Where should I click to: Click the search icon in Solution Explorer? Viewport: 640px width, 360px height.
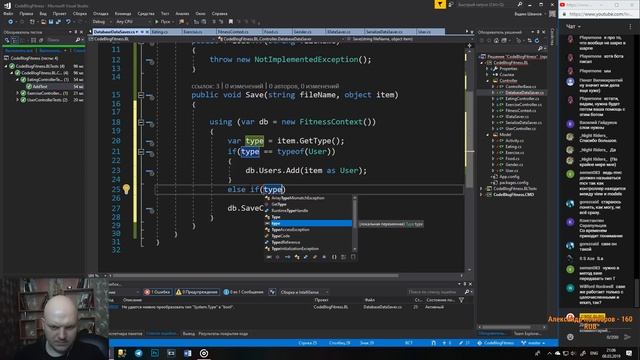coord(540,49)
